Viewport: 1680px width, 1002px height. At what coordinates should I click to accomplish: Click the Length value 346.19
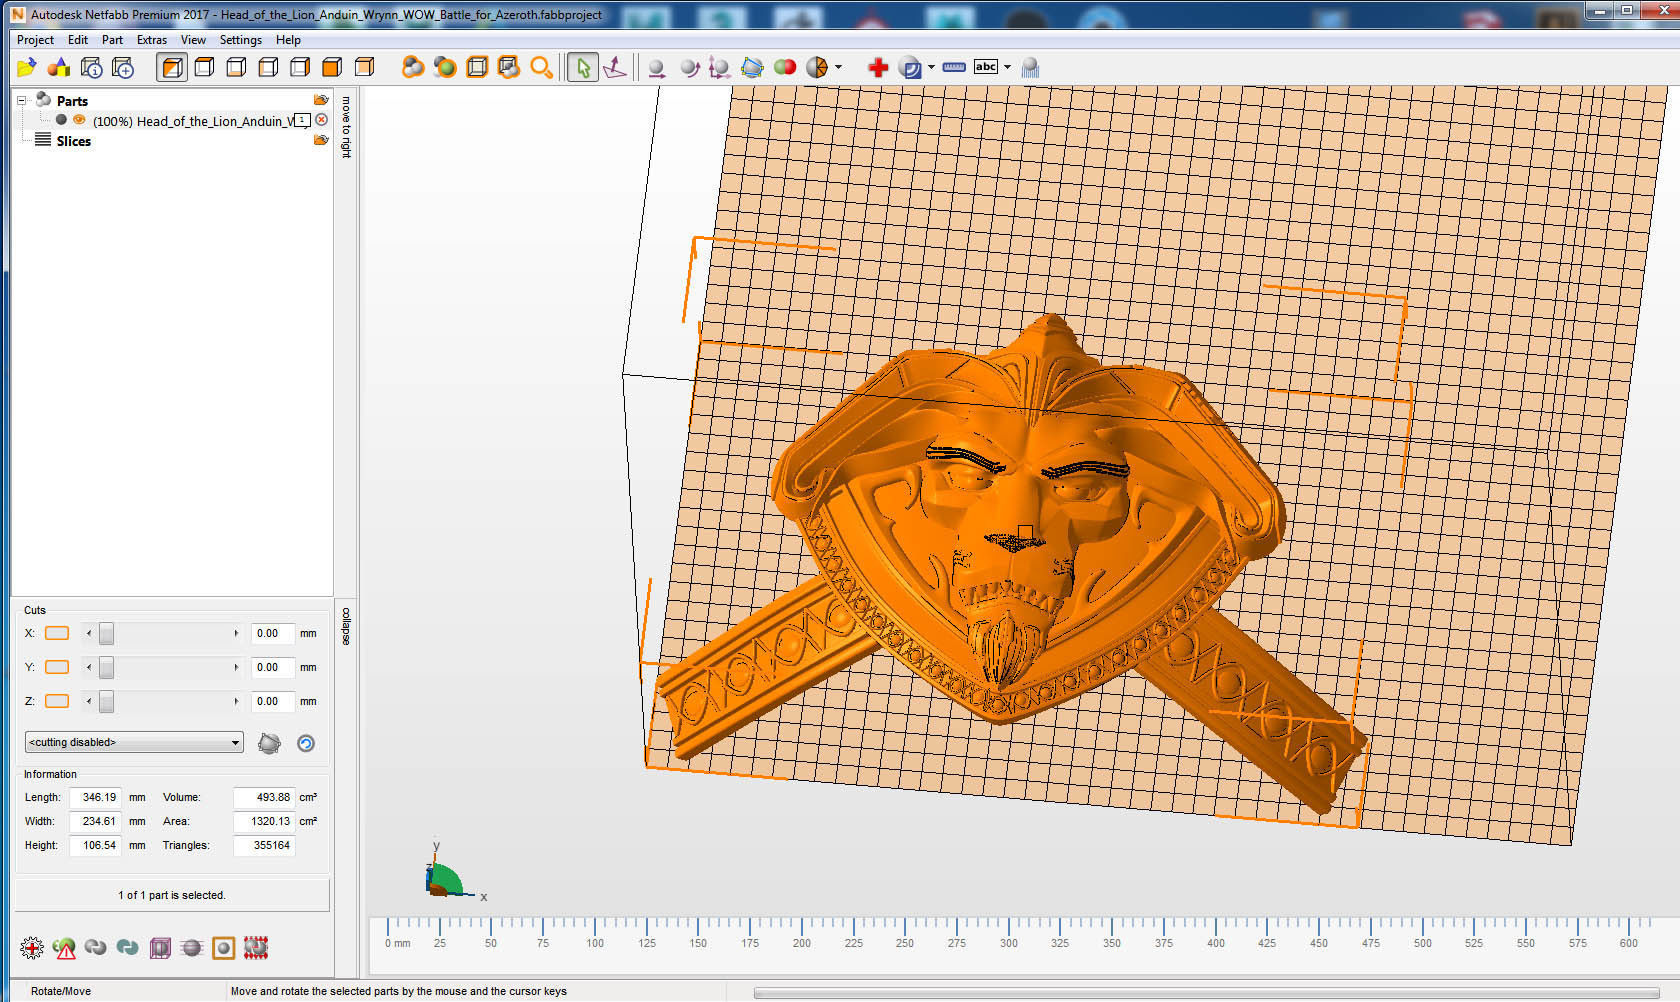pos(96,797)
